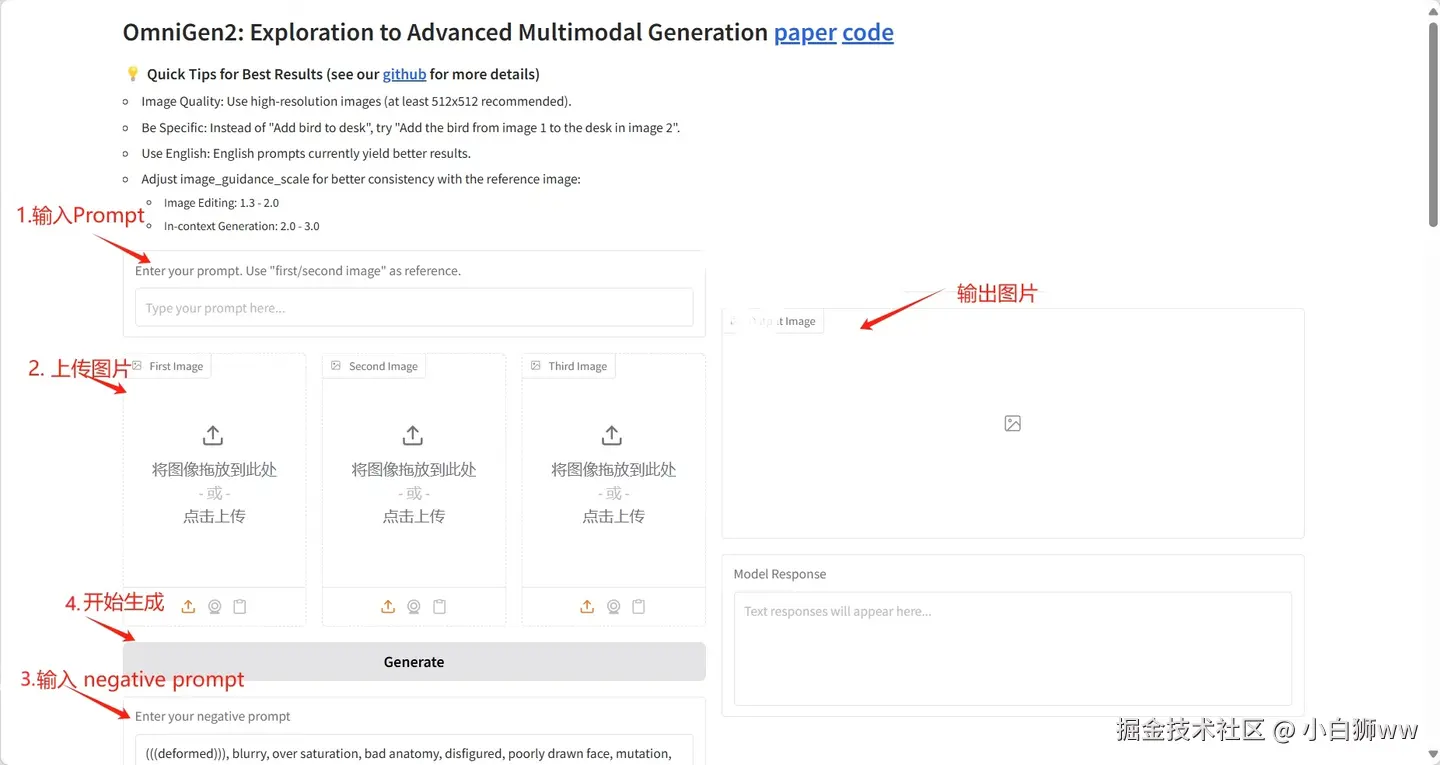The image size is (1440, 765).
Task: Click 'Enter your negative prompt' label
Action: point(213,716)
